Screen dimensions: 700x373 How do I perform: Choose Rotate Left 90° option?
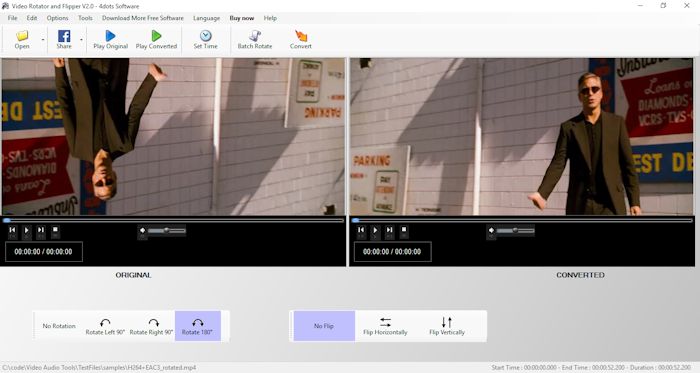(105, 326)
